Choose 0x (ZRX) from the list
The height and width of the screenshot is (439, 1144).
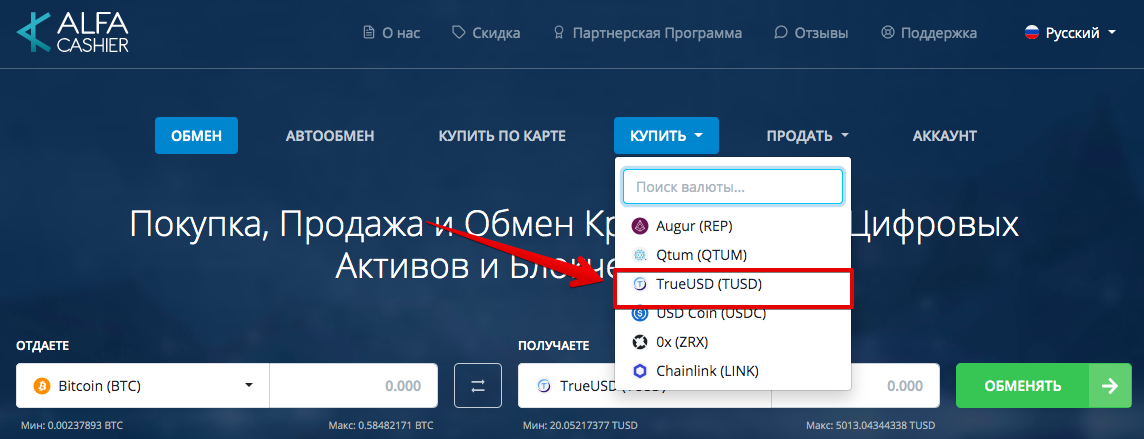[x=733, y=342]
